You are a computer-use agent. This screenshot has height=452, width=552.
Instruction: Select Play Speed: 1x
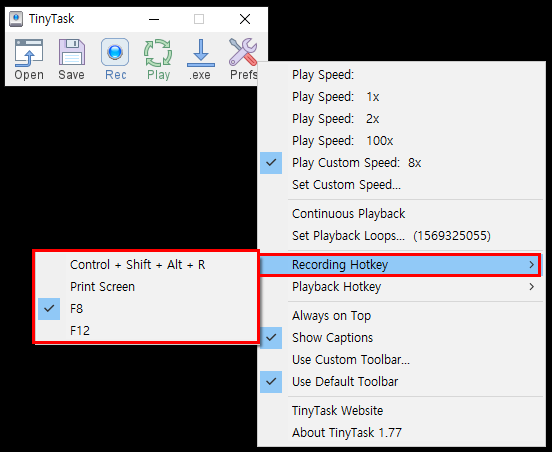coord(401,96)
